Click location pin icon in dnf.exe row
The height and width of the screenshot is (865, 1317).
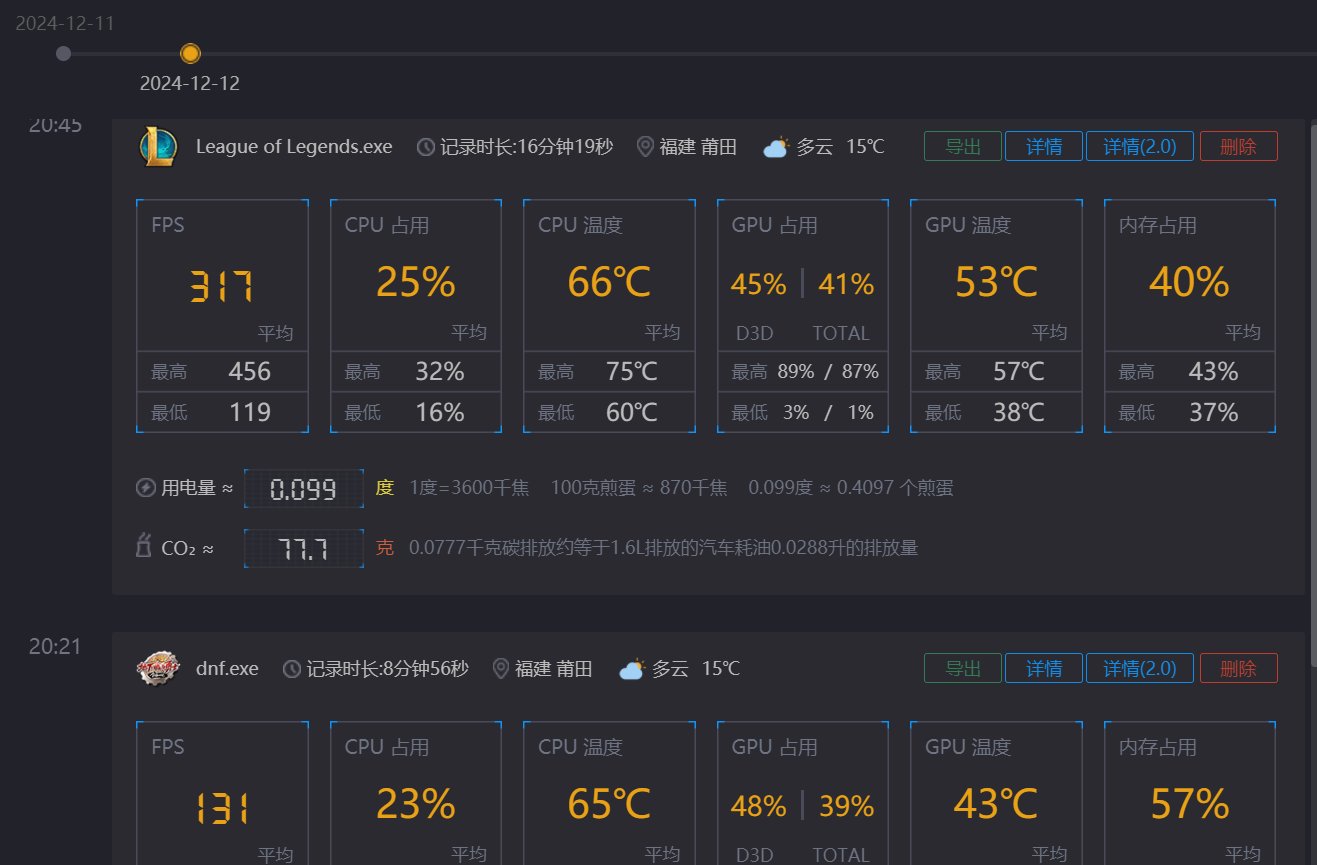[501, 669]
